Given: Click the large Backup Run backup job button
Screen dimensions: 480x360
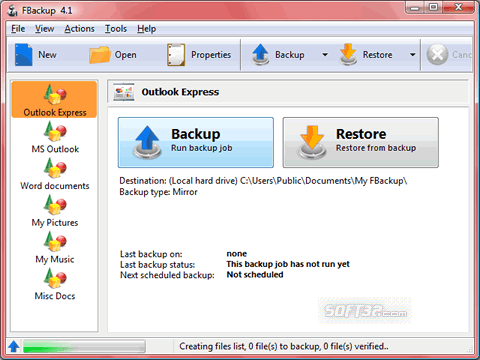Looking at the screenshot, I should [196, 142].
